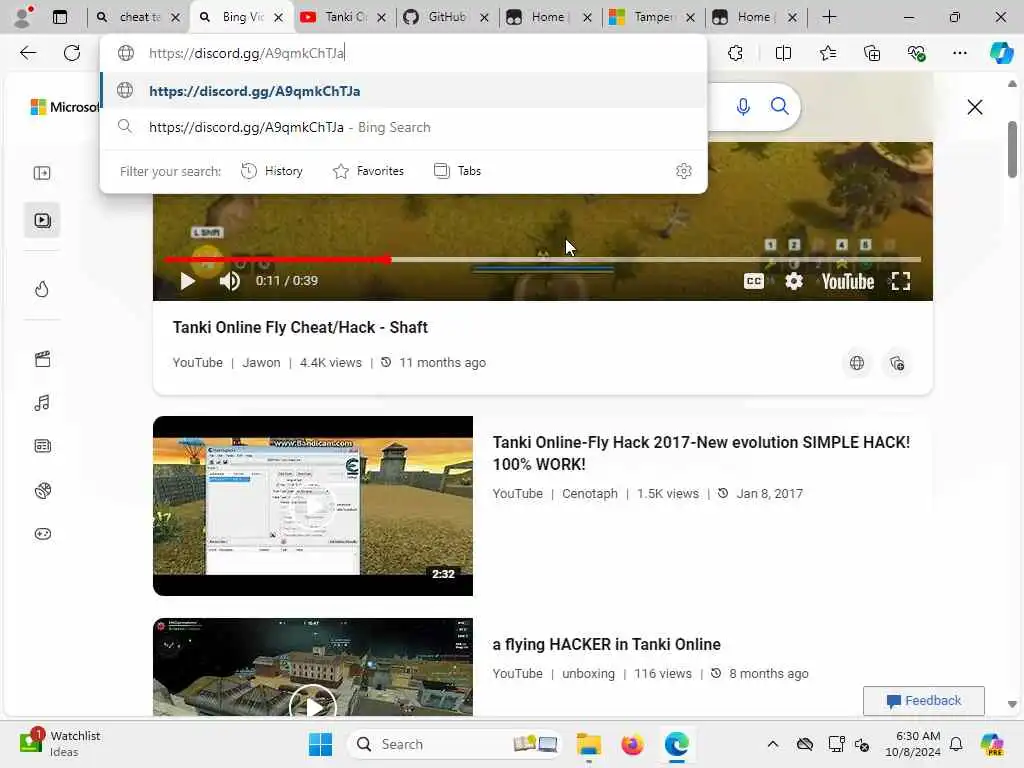
Task: Click the 'Tanki Online Fly Cheat/Hack - Shaft' title
Action: click(x=300, y=327)
